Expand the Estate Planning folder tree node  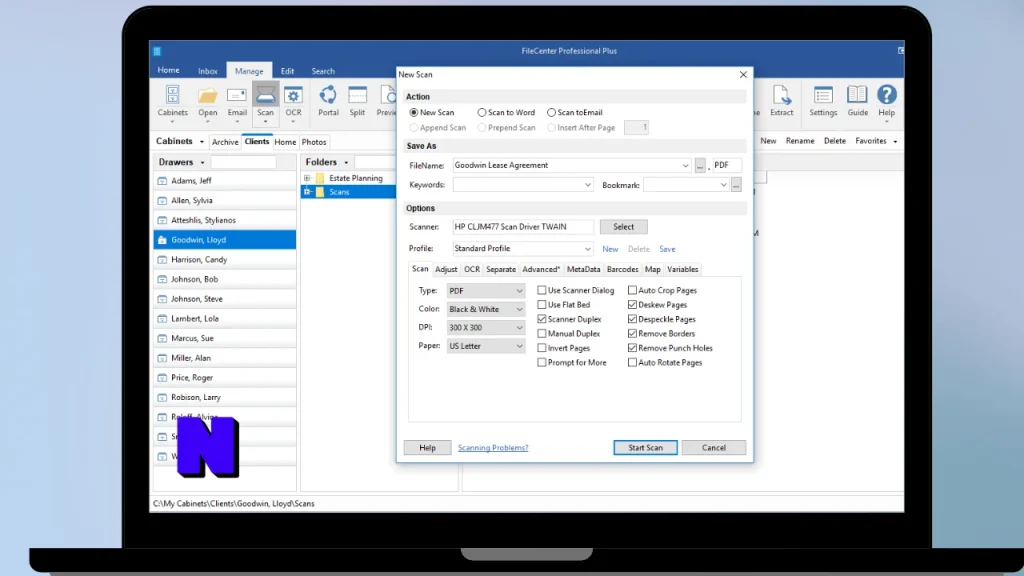[307, 178]
